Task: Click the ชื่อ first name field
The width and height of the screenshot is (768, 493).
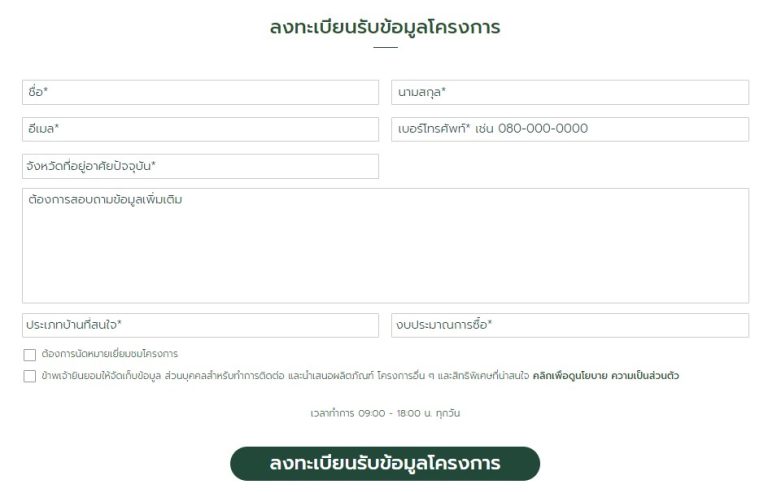Action: click(x=200, y=92)
